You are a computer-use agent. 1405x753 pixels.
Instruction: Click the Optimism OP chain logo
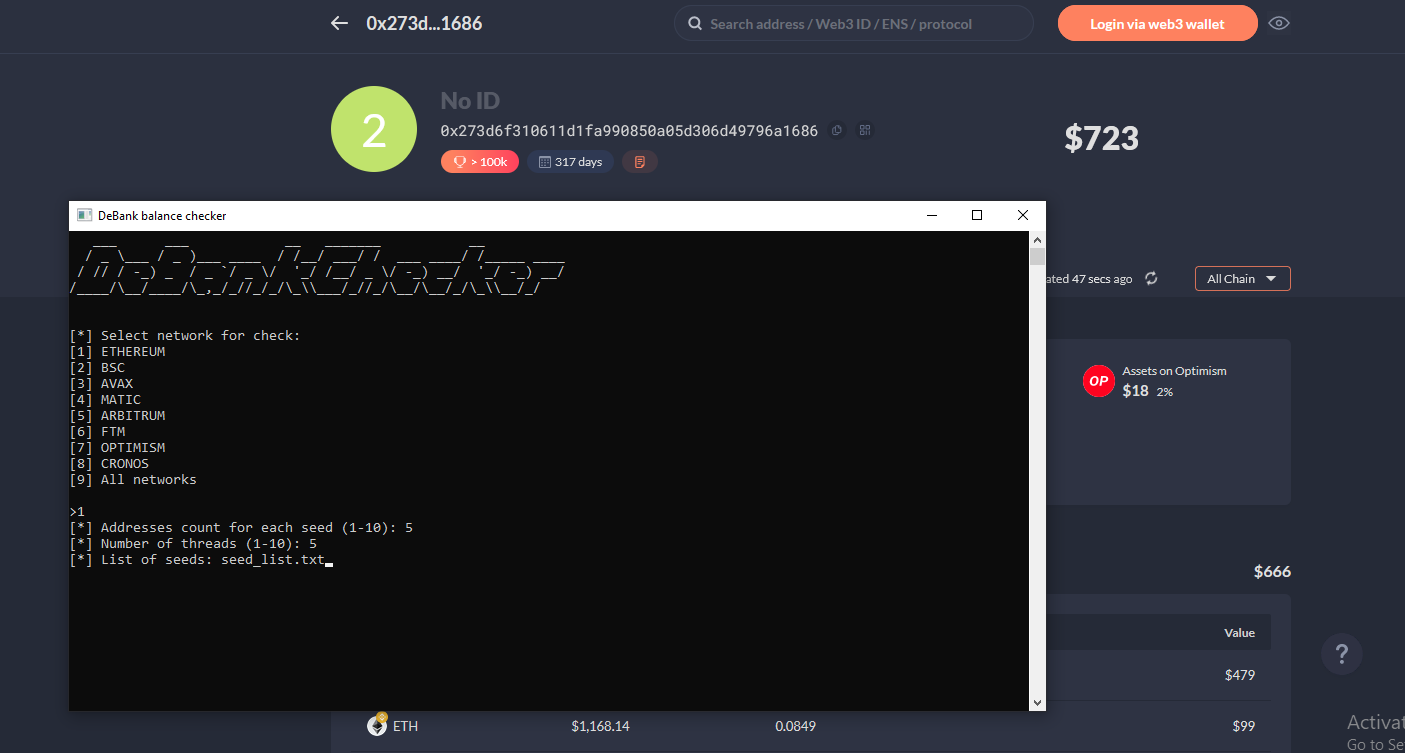pos(1098,381)
